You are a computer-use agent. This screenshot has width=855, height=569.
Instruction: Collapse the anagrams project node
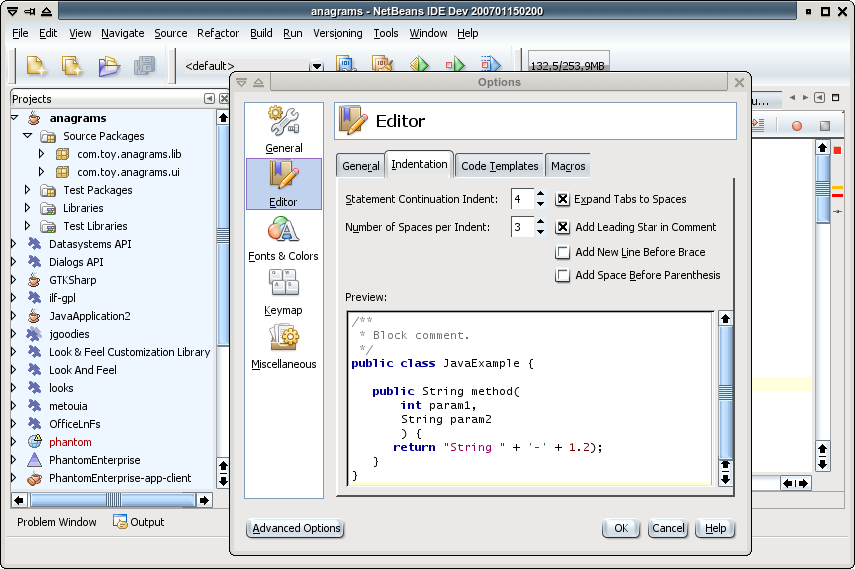tap(15, 117)
